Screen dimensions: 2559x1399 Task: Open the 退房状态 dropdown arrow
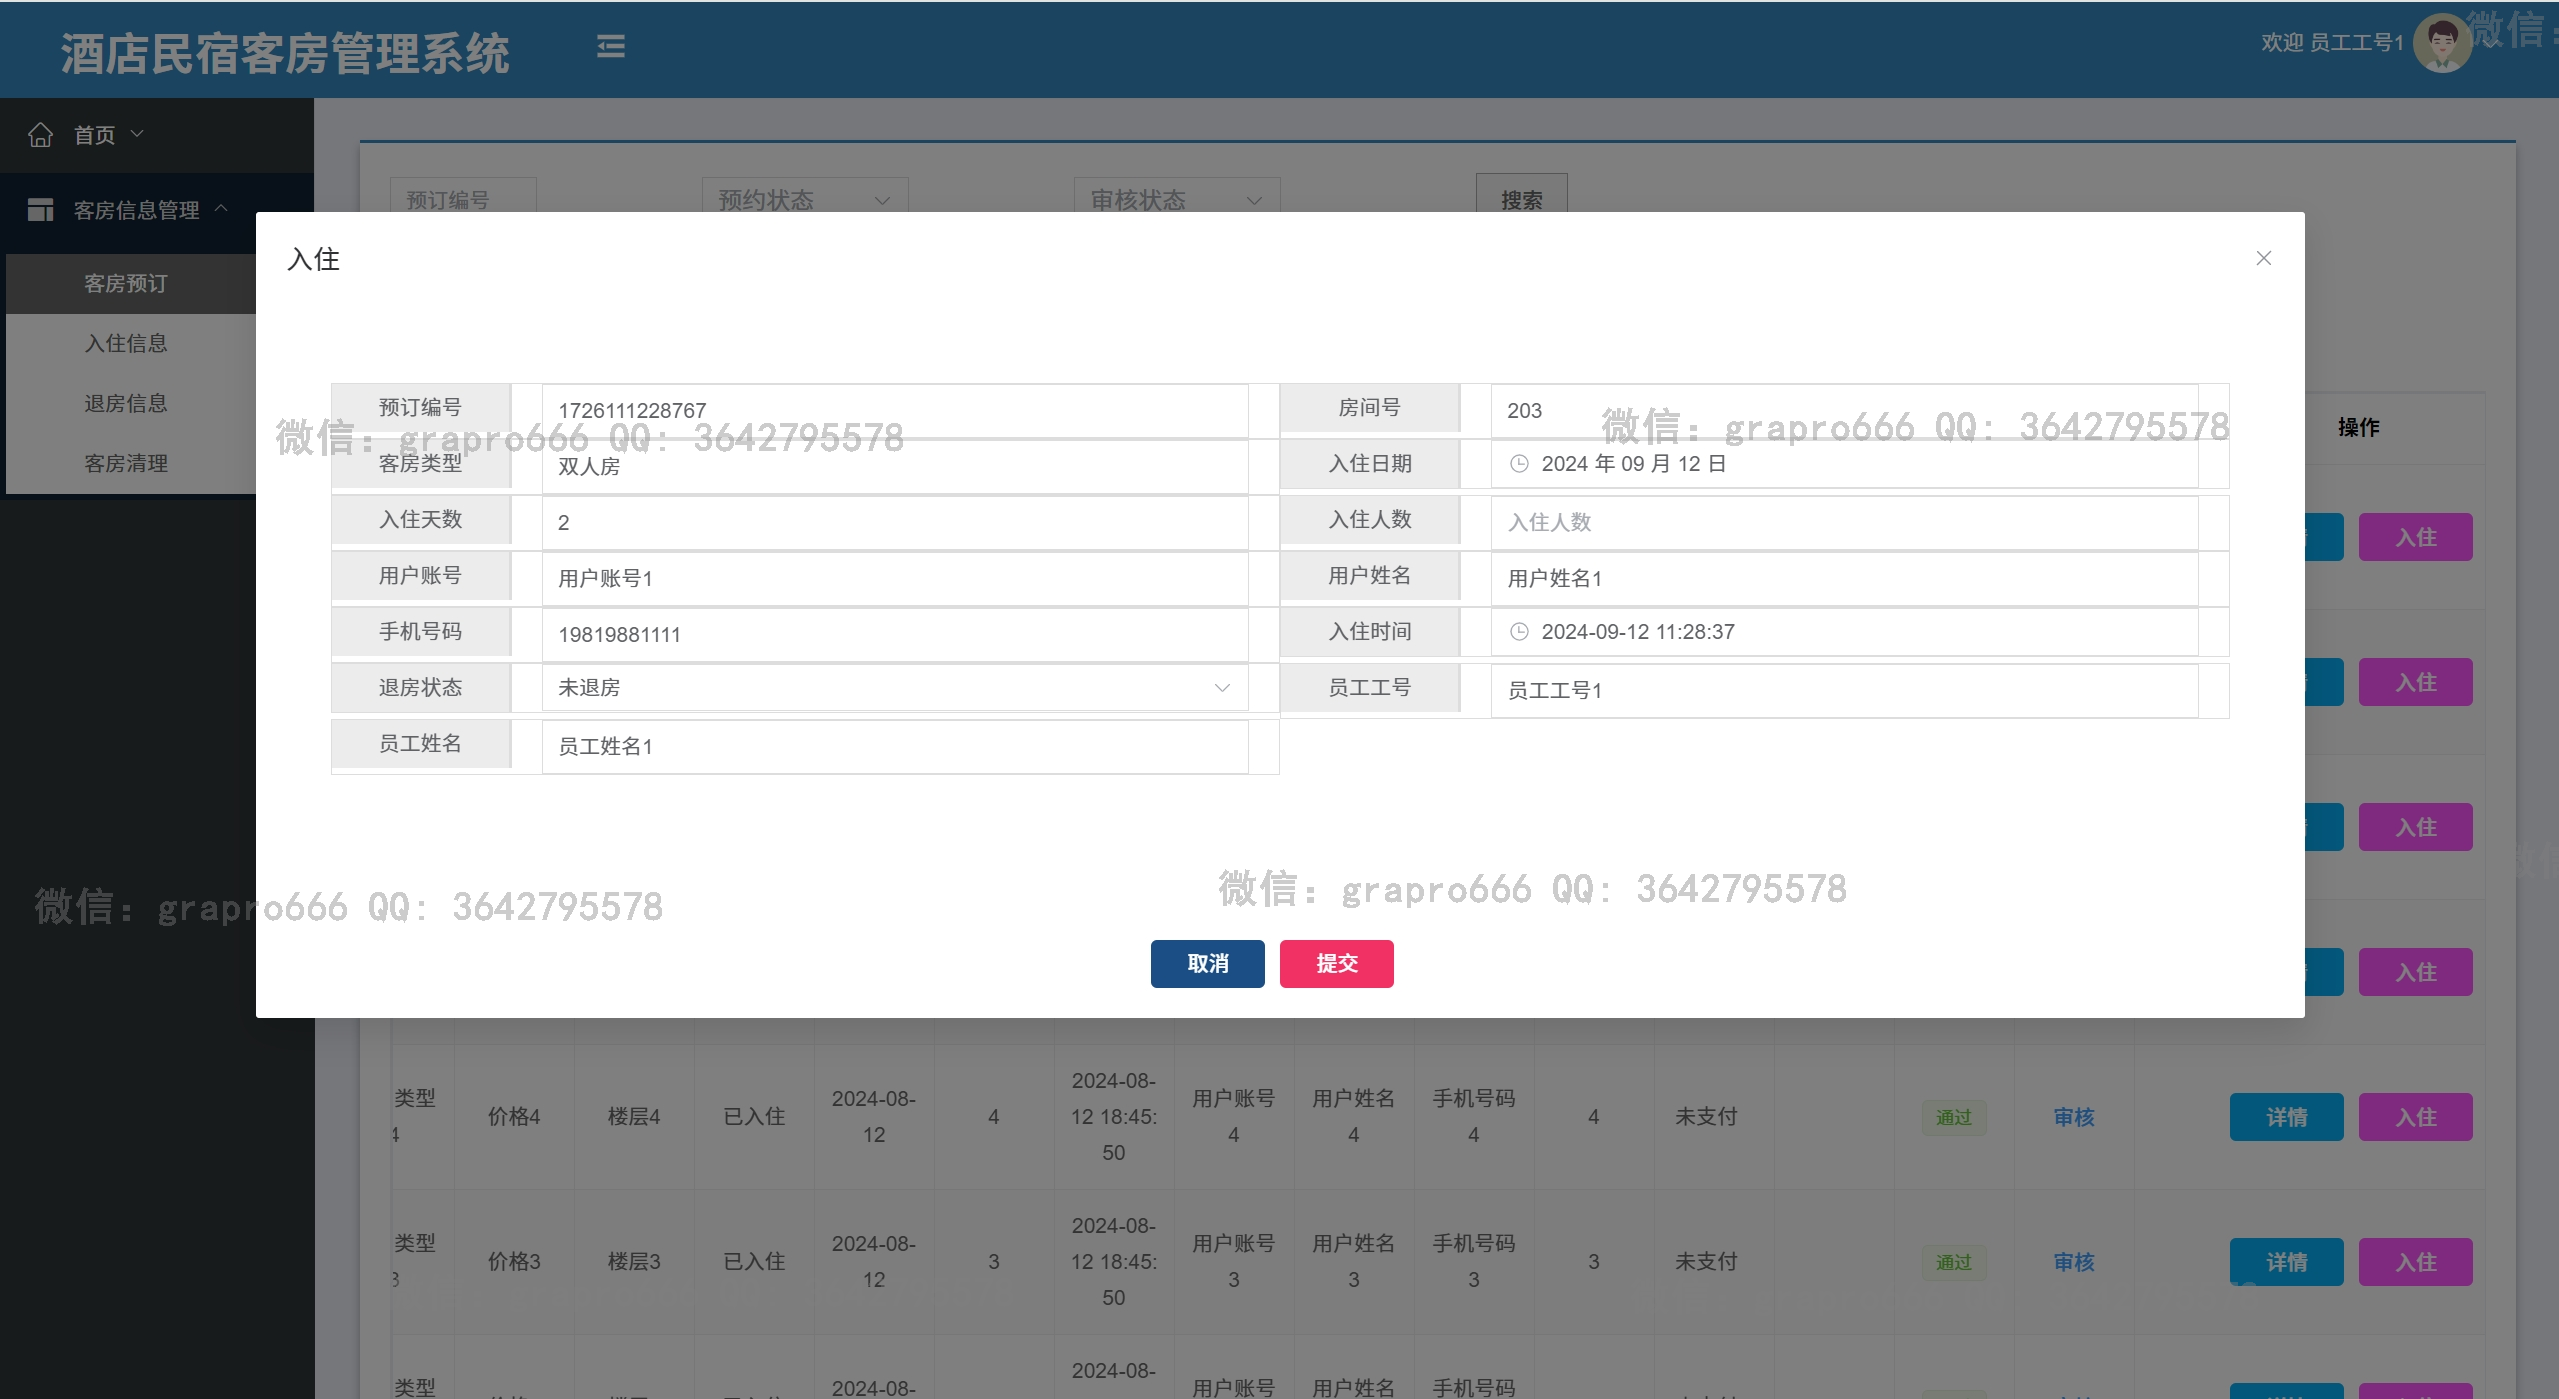click(x=1221, y=687)
